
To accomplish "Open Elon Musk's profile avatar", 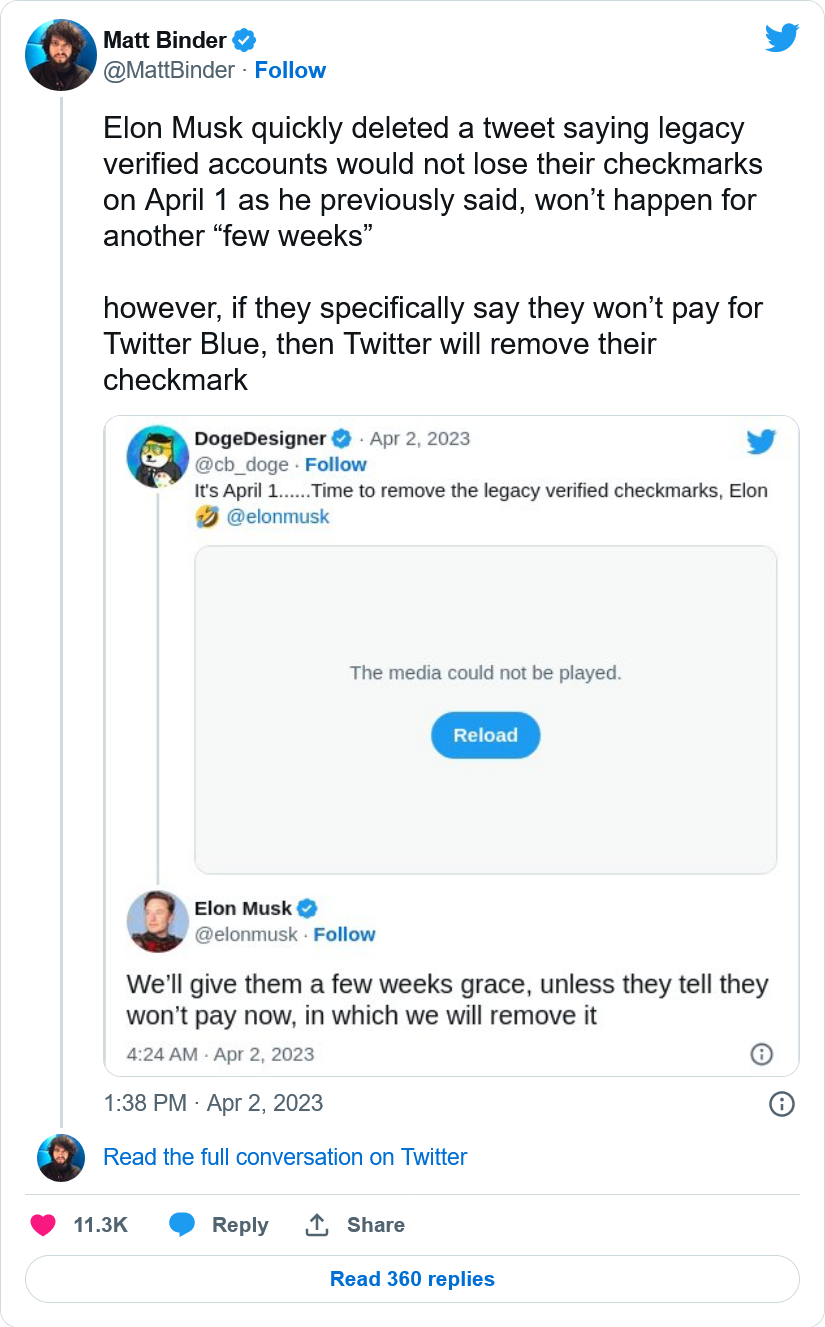I will 158,921.
